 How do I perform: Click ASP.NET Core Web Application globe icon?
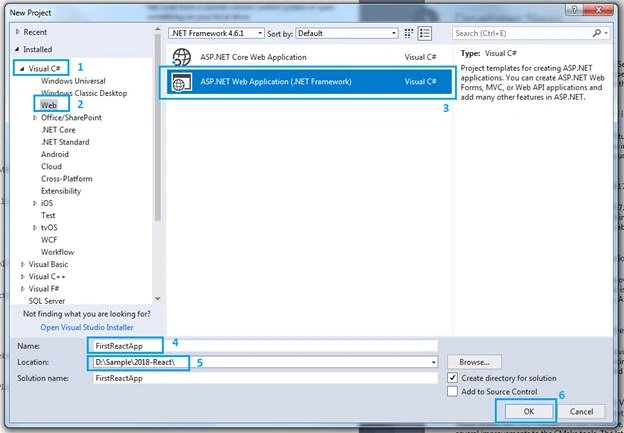tap(182, 57)
